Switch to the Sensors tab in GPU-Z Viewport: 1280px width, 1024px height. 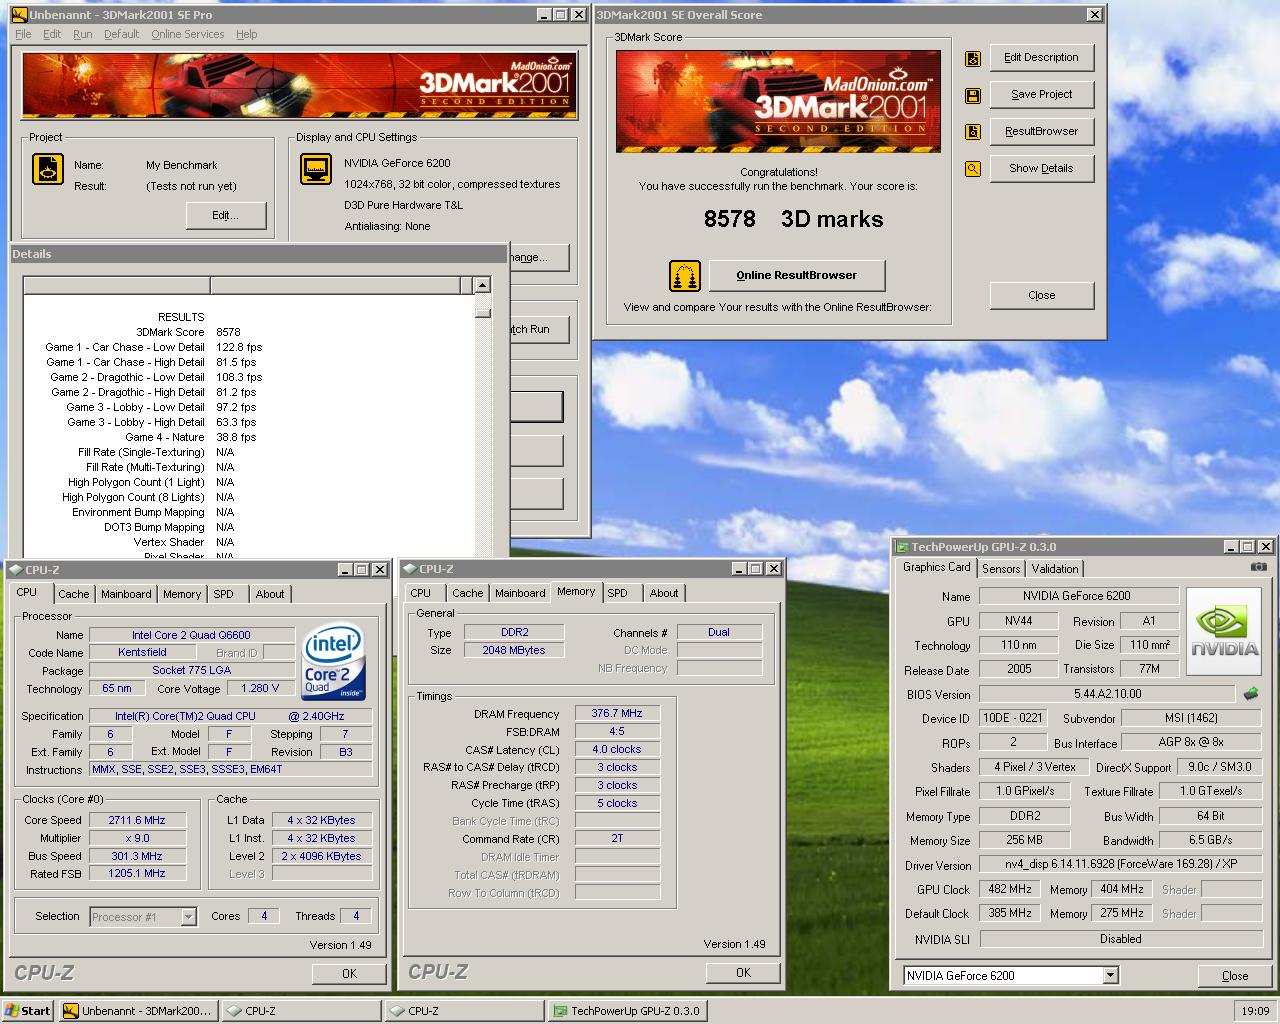pos(1001,569)
